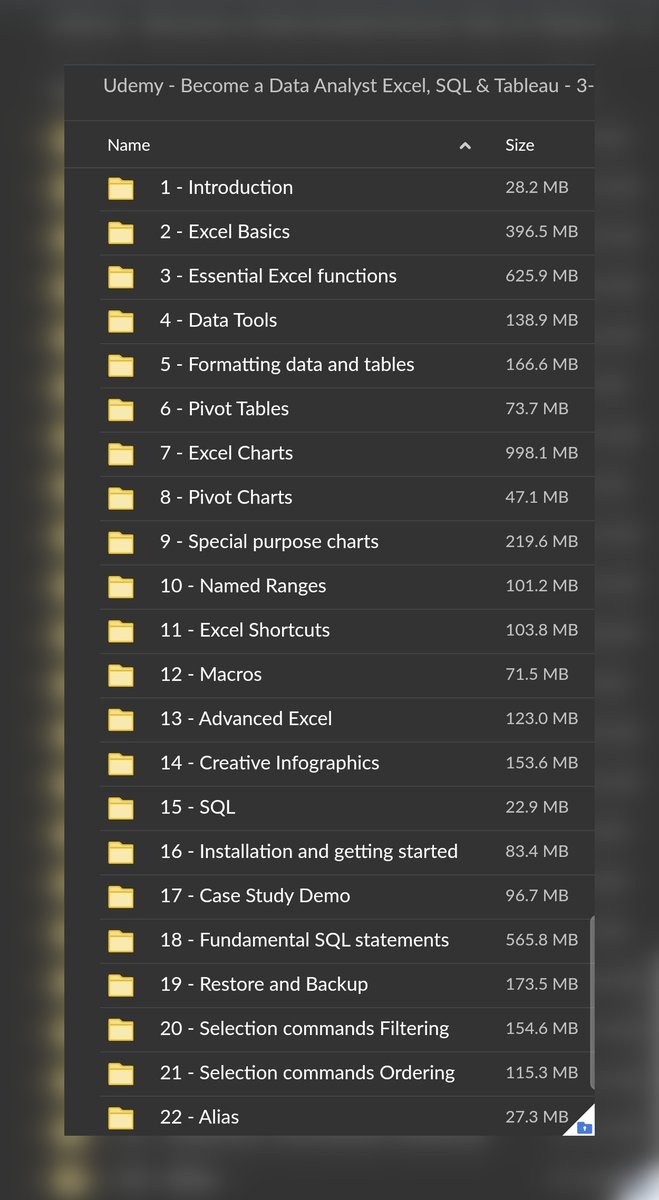659x1200 pixels.
Task: Open 20 - Selection commands Filtering name
Action: 305,1028
